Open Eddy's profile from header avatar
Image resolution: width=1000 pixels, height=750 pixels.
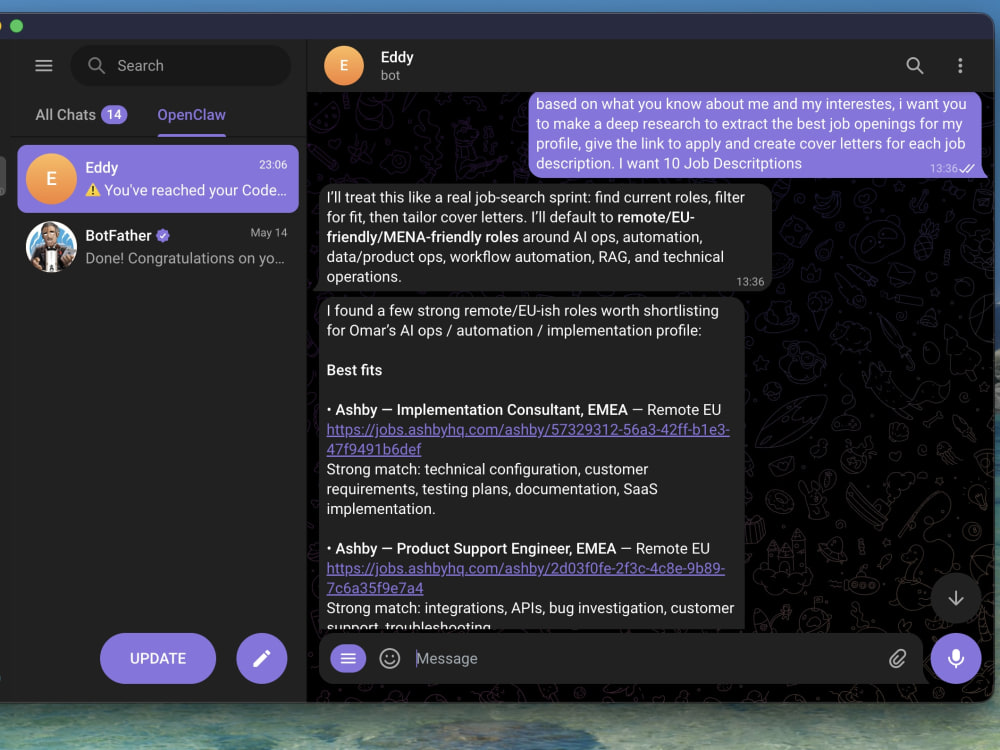pyautogui.click(x=344, y=66)
